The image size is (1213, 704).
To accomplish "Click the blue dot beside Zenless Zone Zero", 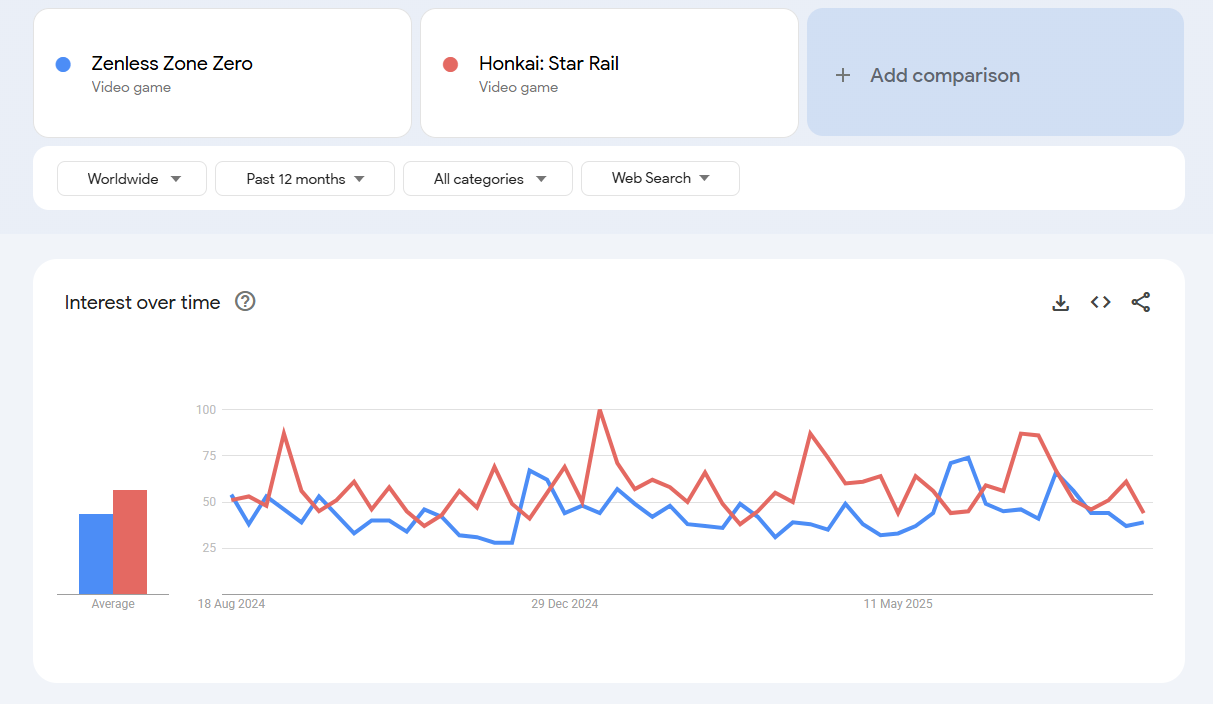I will click(63, 64).
